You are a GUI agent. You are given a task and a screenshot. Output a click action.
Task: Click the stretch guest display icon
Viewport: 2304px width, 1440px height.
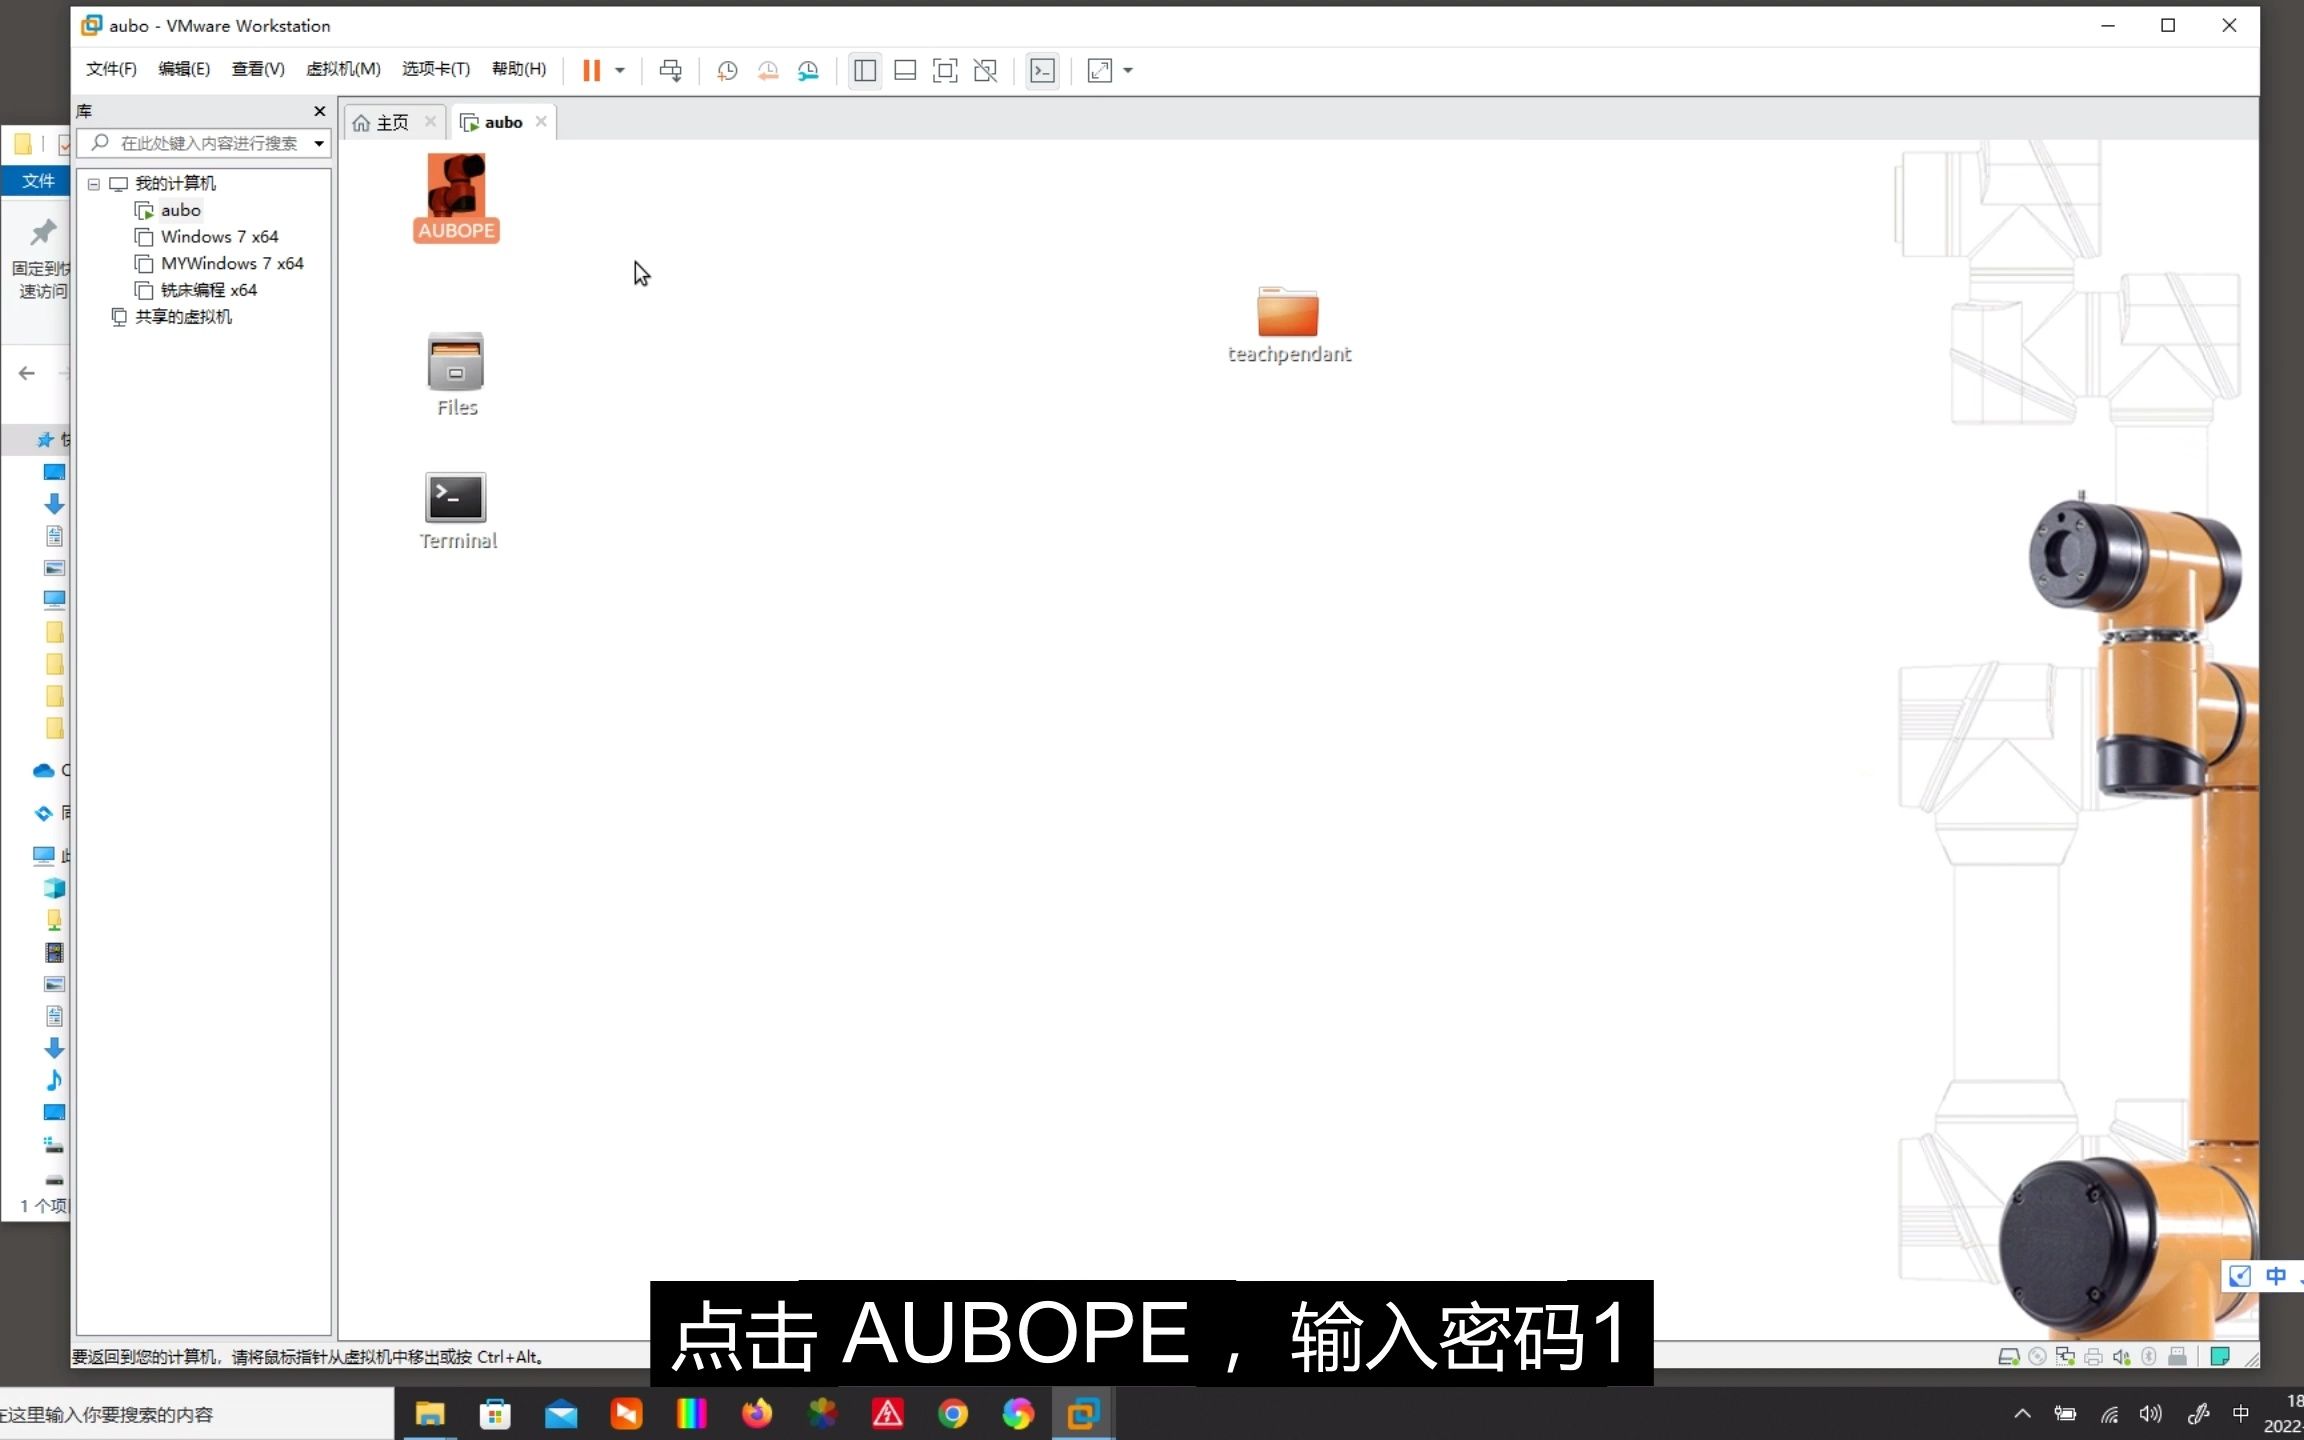click(1099, 70)
